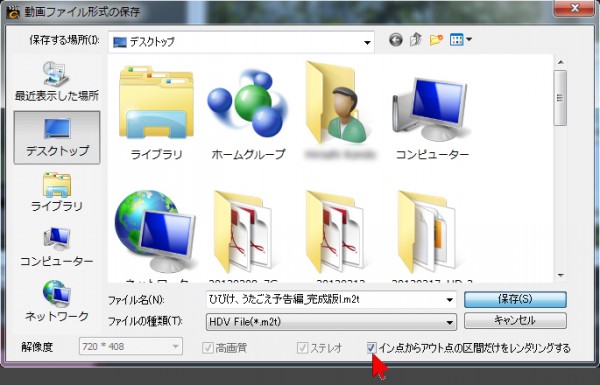Go up one folder level
The width and height of the screenshot is (600, 385).
pyautogui.click(x=416, y=39)
